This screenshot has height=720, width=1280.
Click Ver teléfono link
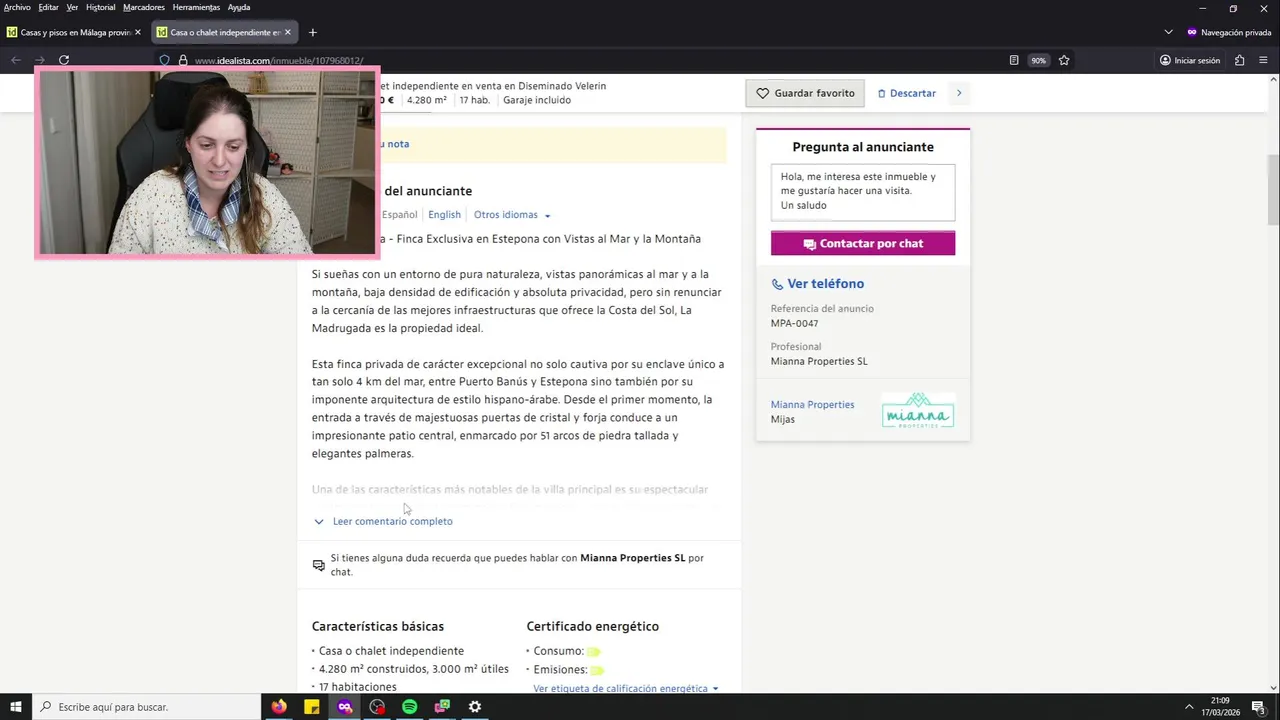coord(818,284)
